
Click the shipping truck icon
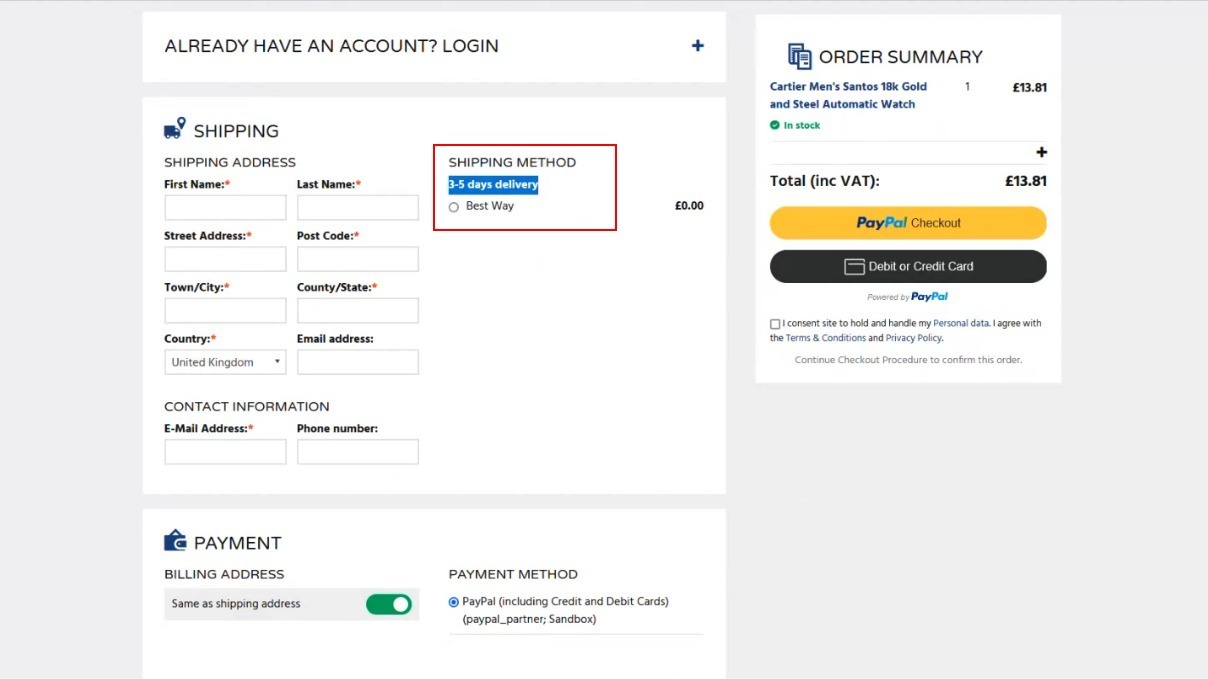pos(175,129)
